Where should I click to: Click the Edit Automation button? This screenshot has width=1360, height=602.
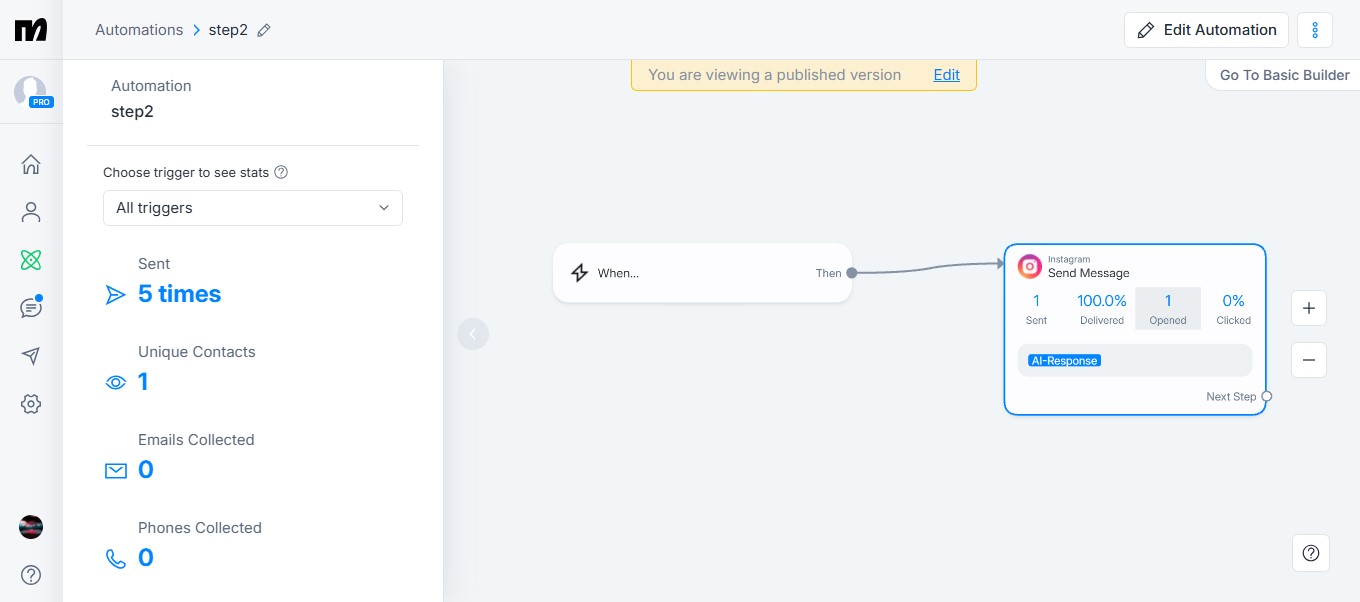tap(1206, 30)
